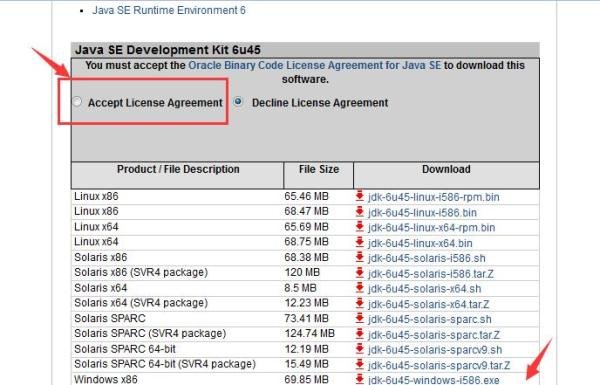The height and width of the screenshot is (385, 600).
Task: Download jdk-6u45-solaris-sparc.sh
Action: point(430,319)
